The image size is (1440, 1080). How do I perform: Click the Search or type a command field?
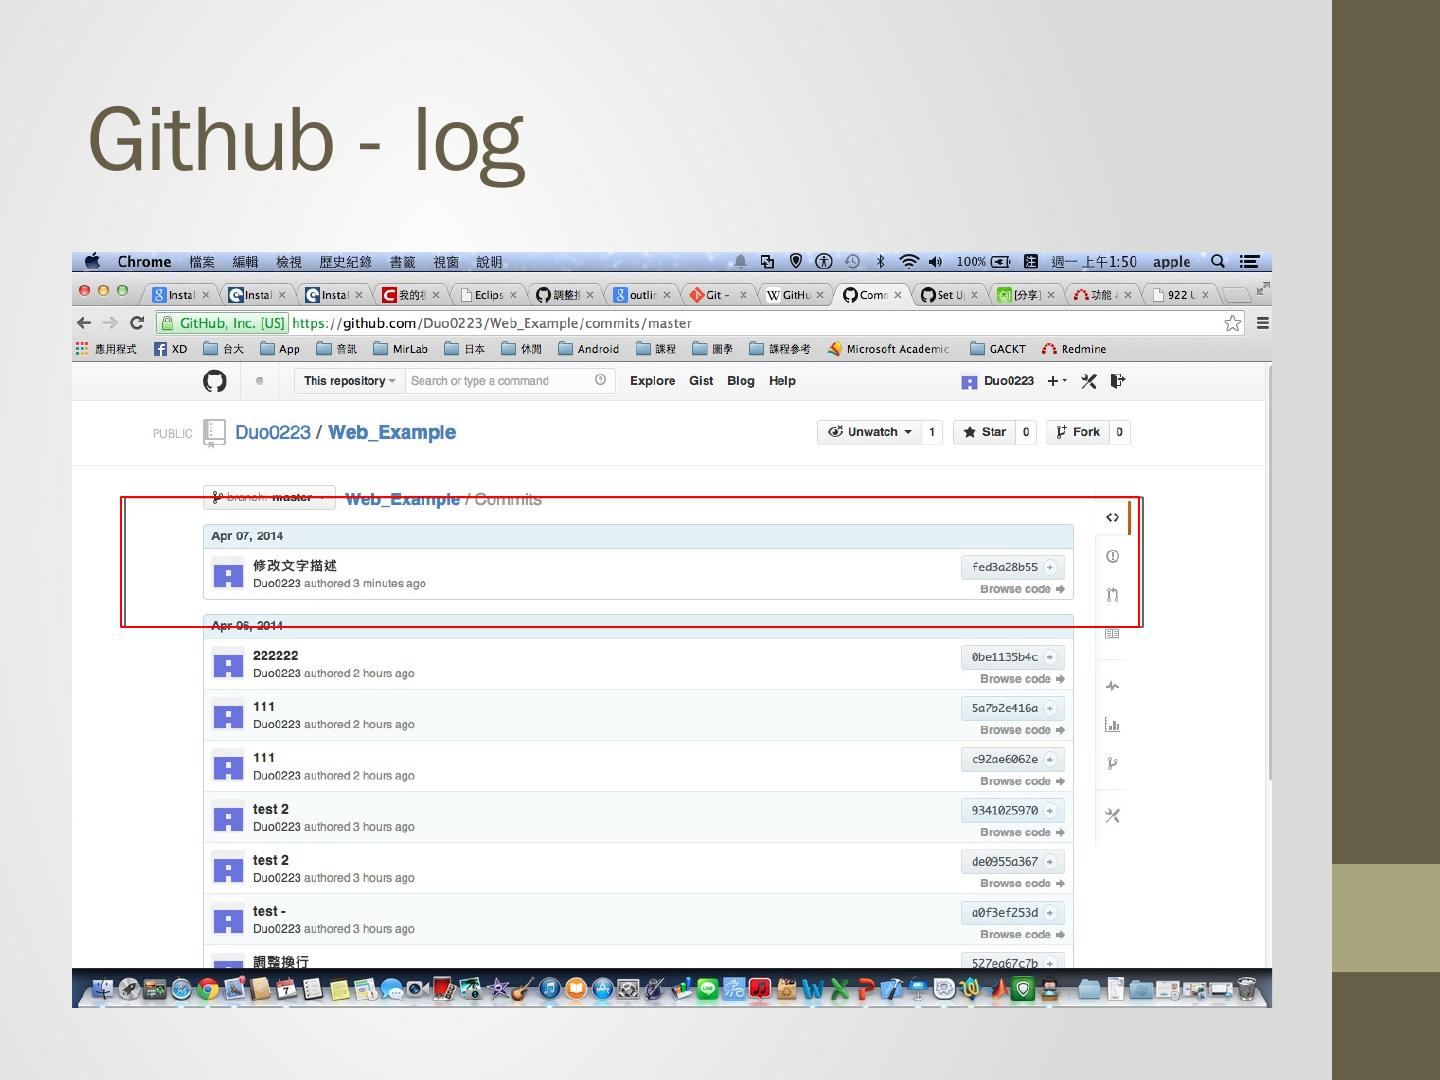(x=500, y=381)
